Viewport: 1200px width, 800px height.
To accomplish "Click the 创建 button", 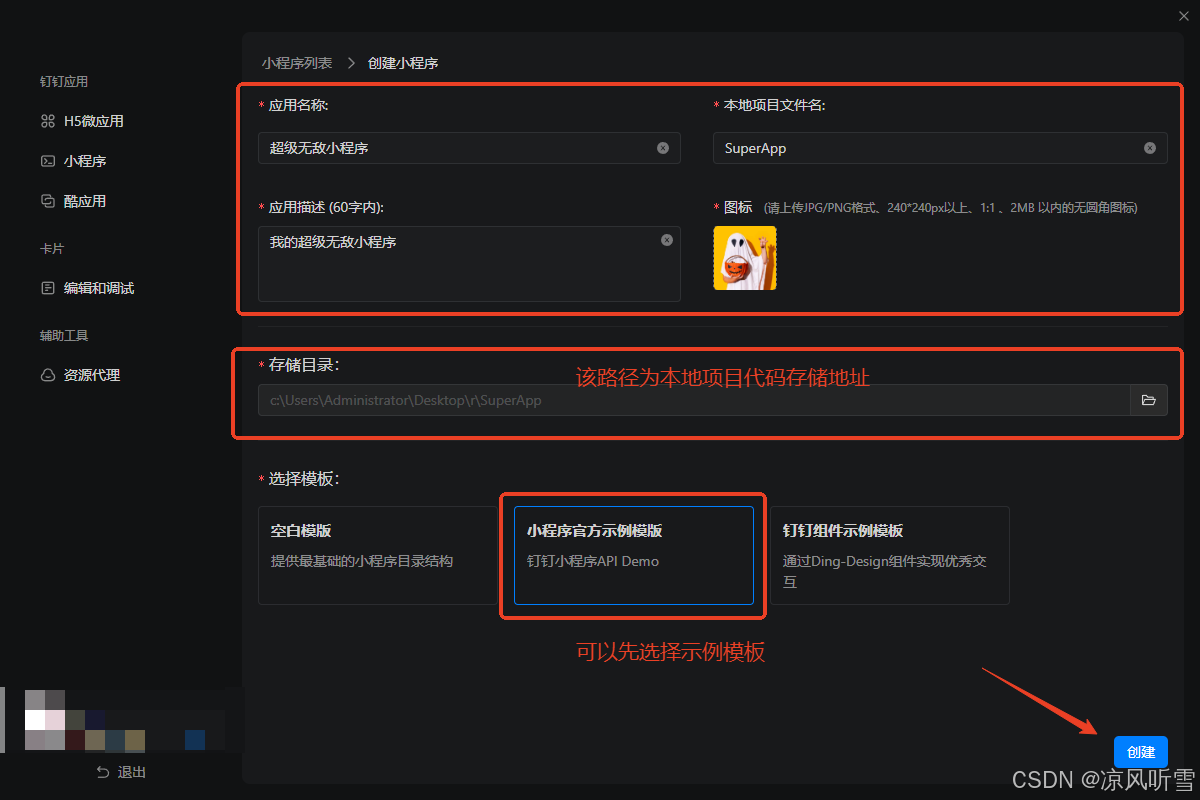I will click(x=1141, y=752).
